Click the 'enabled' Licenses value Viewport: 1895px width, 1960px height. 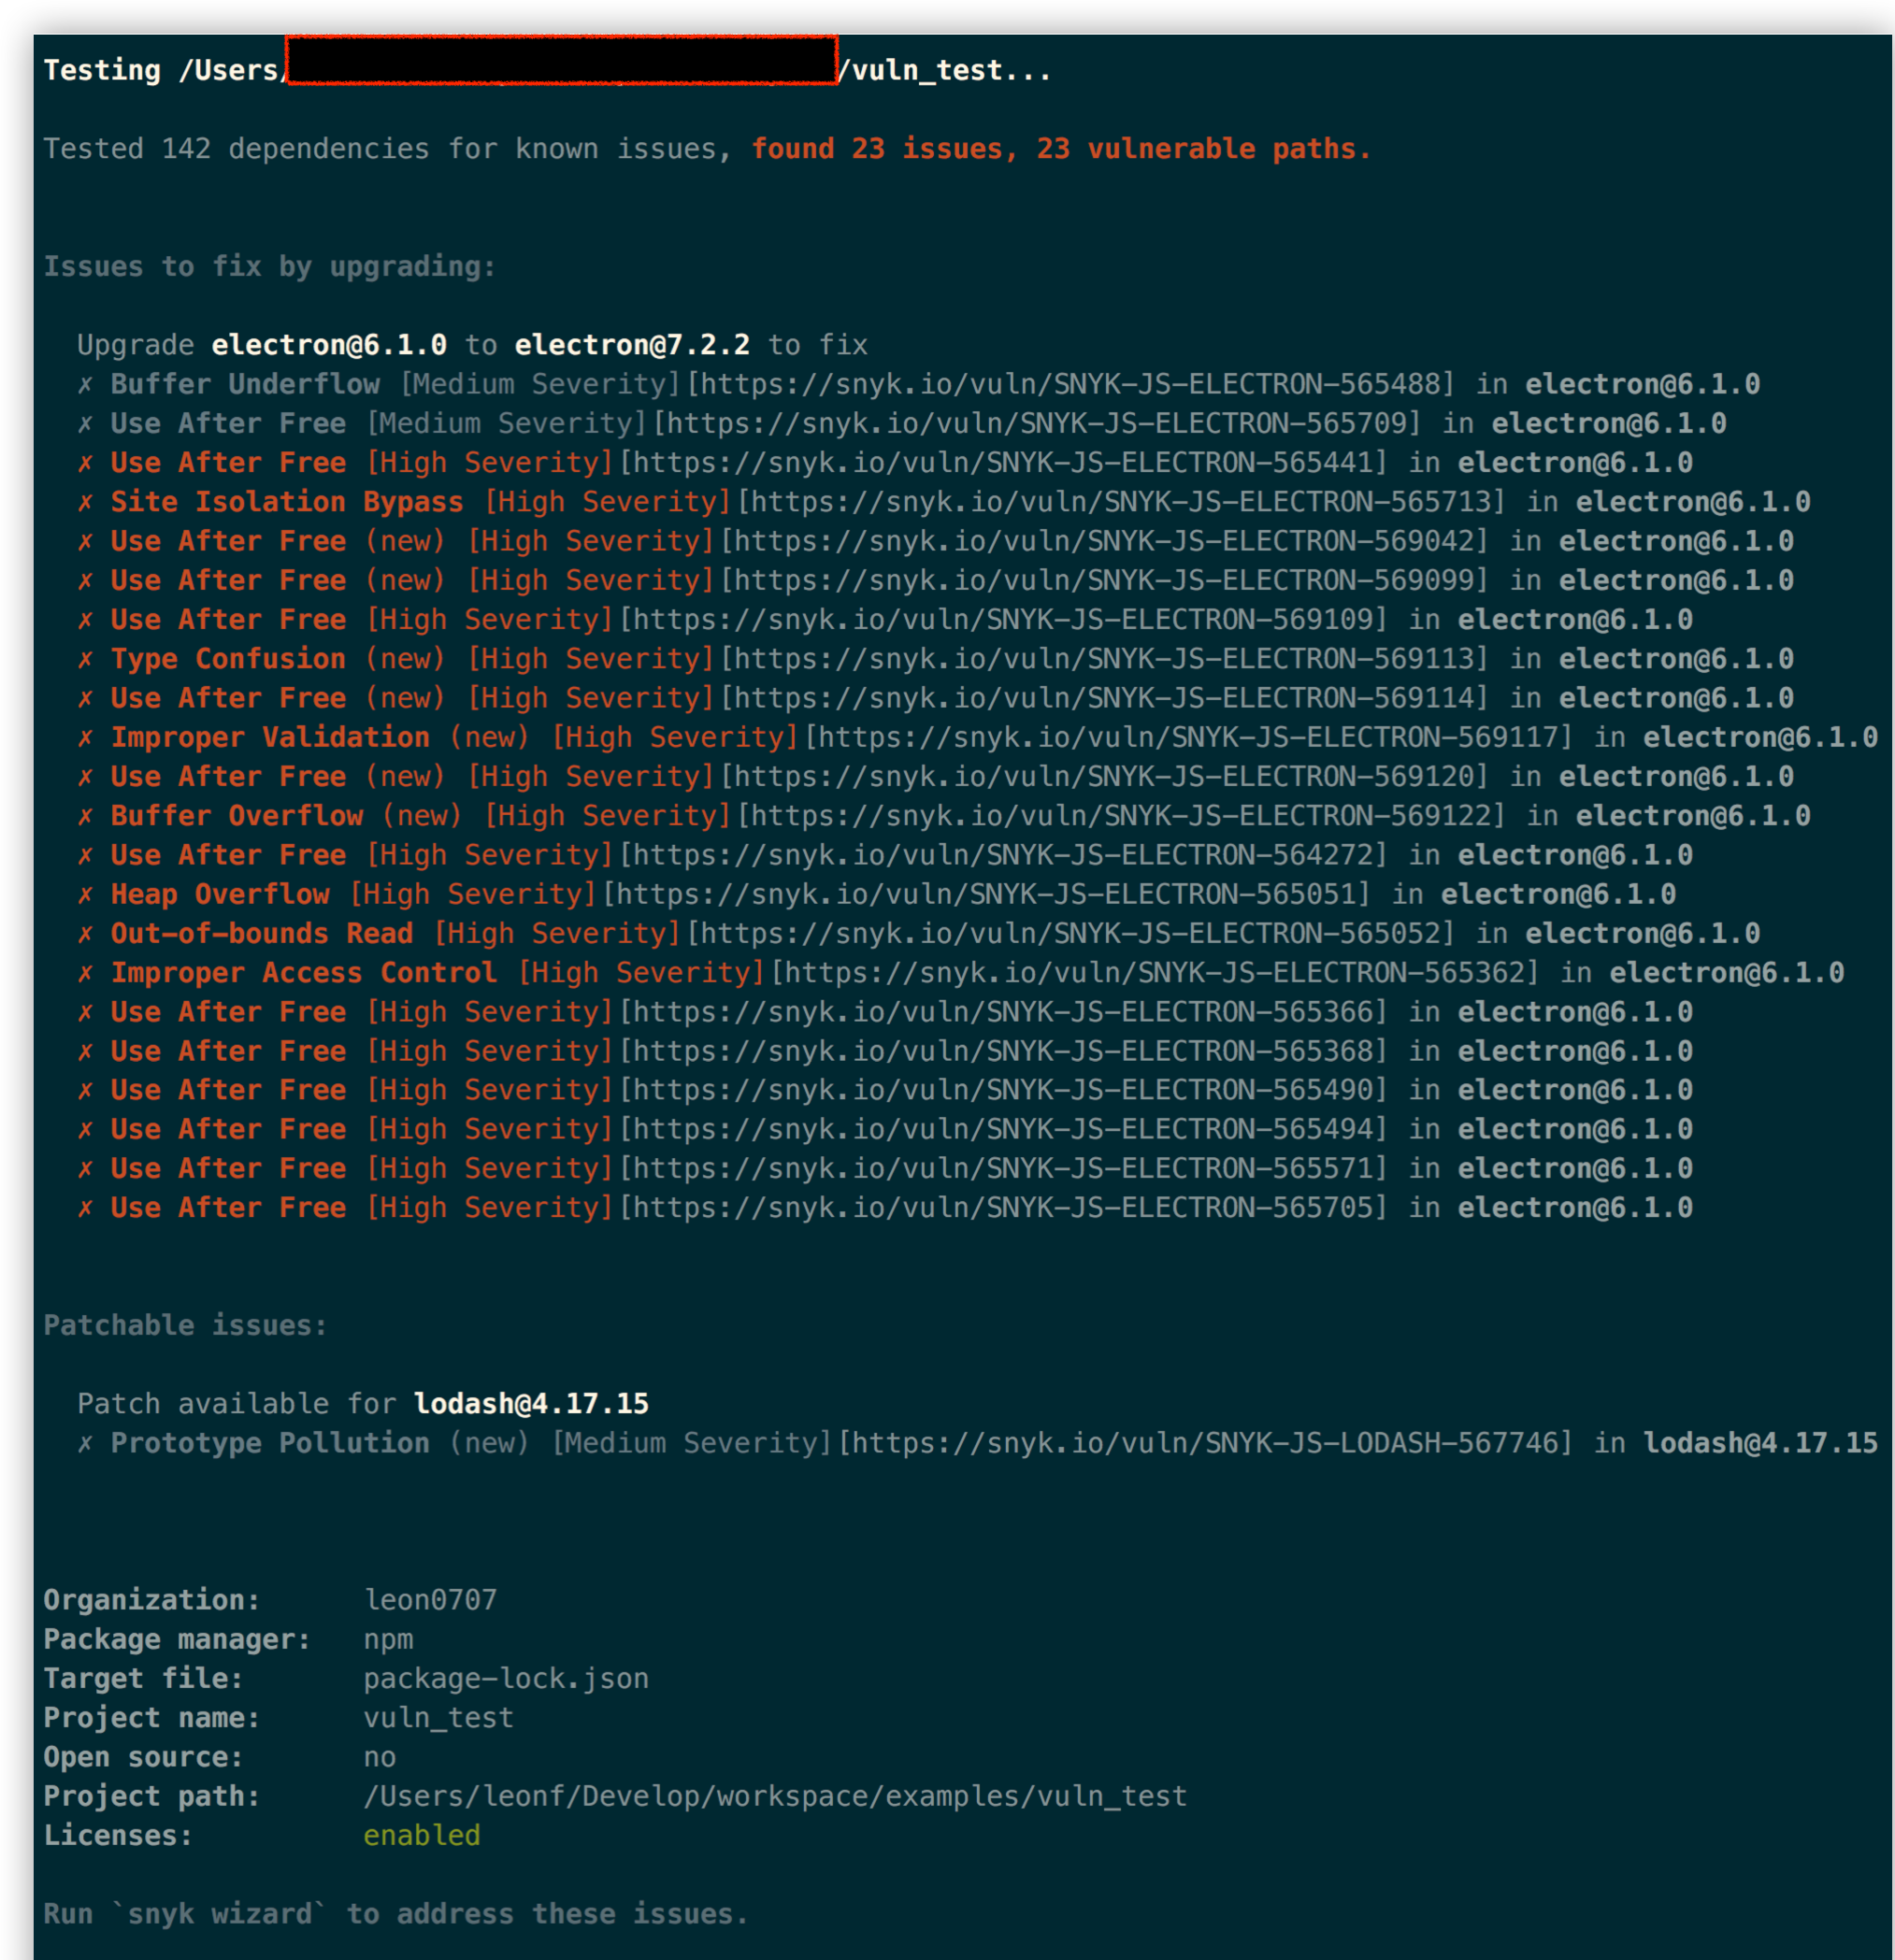coord(422,1835)
